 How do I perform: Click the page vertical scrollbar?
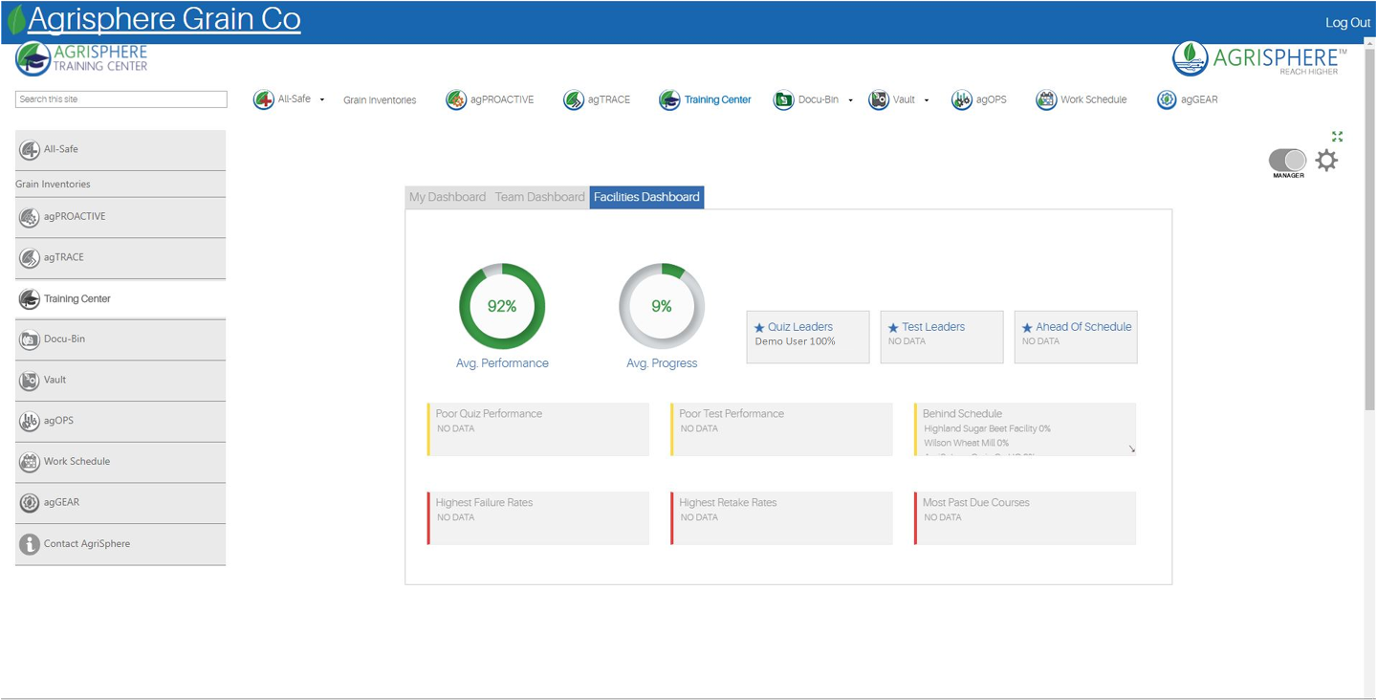pyautogui.click(x=1369, y=230)
